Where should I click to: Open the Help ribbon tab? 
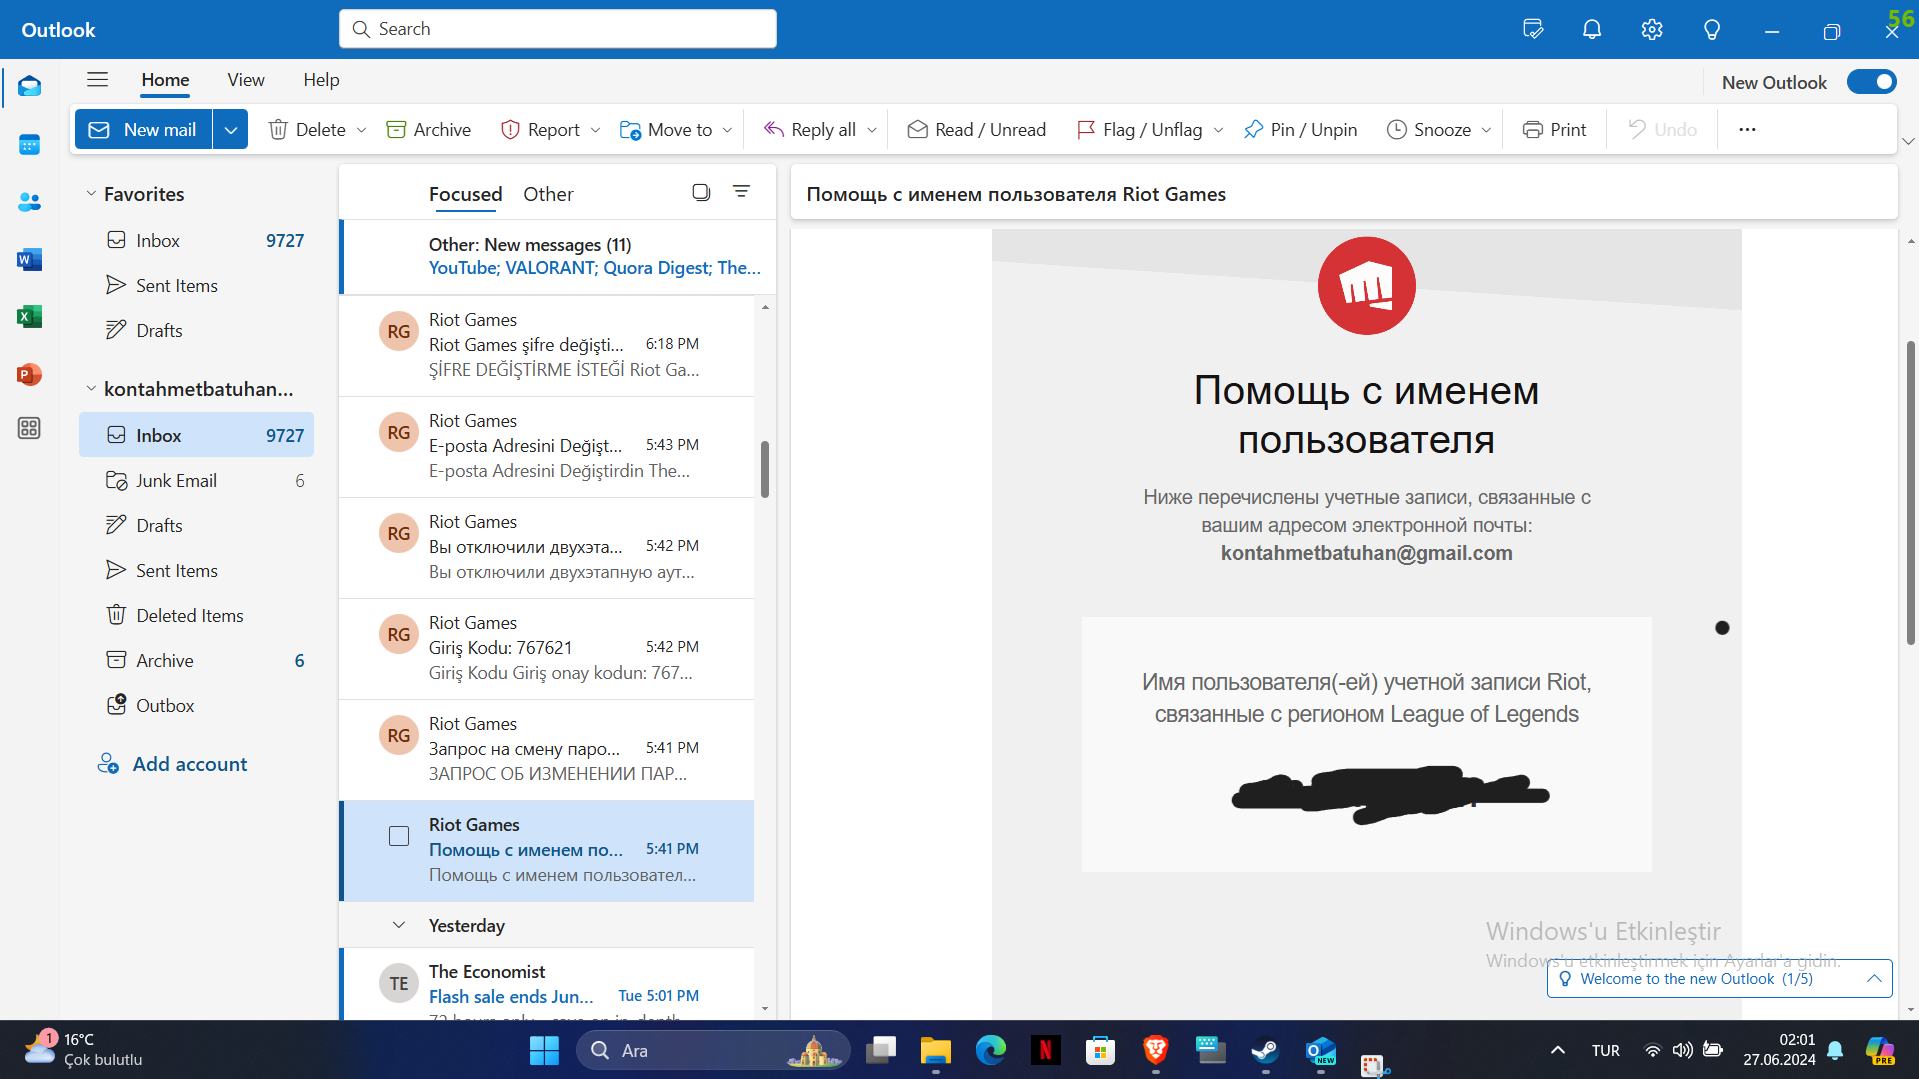click(x=321, y=80)
